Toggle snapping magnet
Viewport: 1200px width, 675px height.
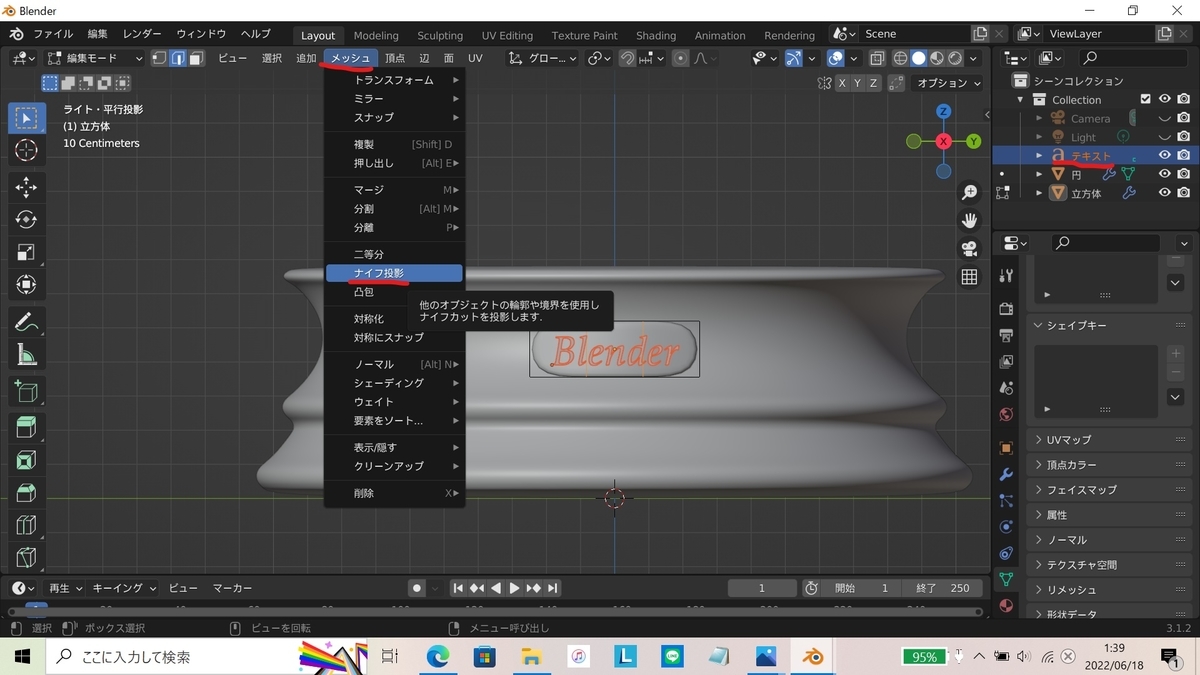point(627,59)
